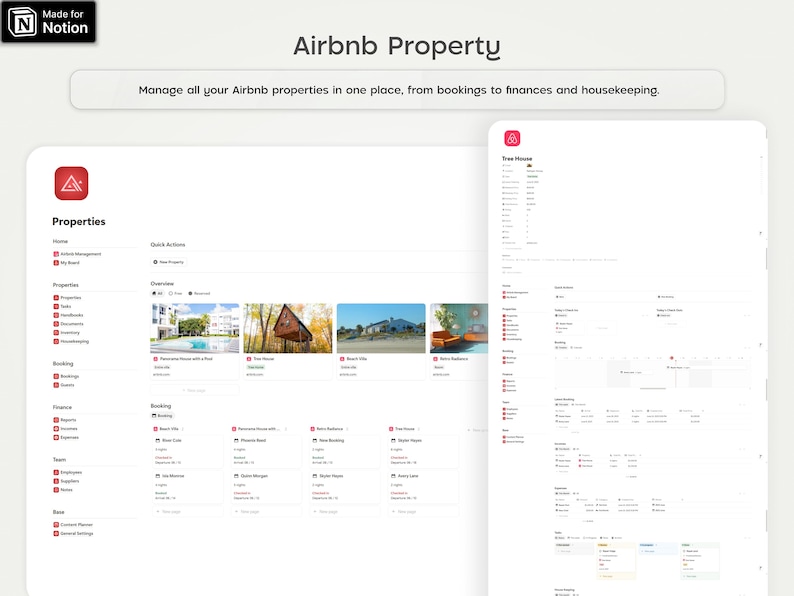Click the Airbnb logo above Tree House
This screenshot has width=794, height=596.
pyautogui.click(x=512, y=138)
